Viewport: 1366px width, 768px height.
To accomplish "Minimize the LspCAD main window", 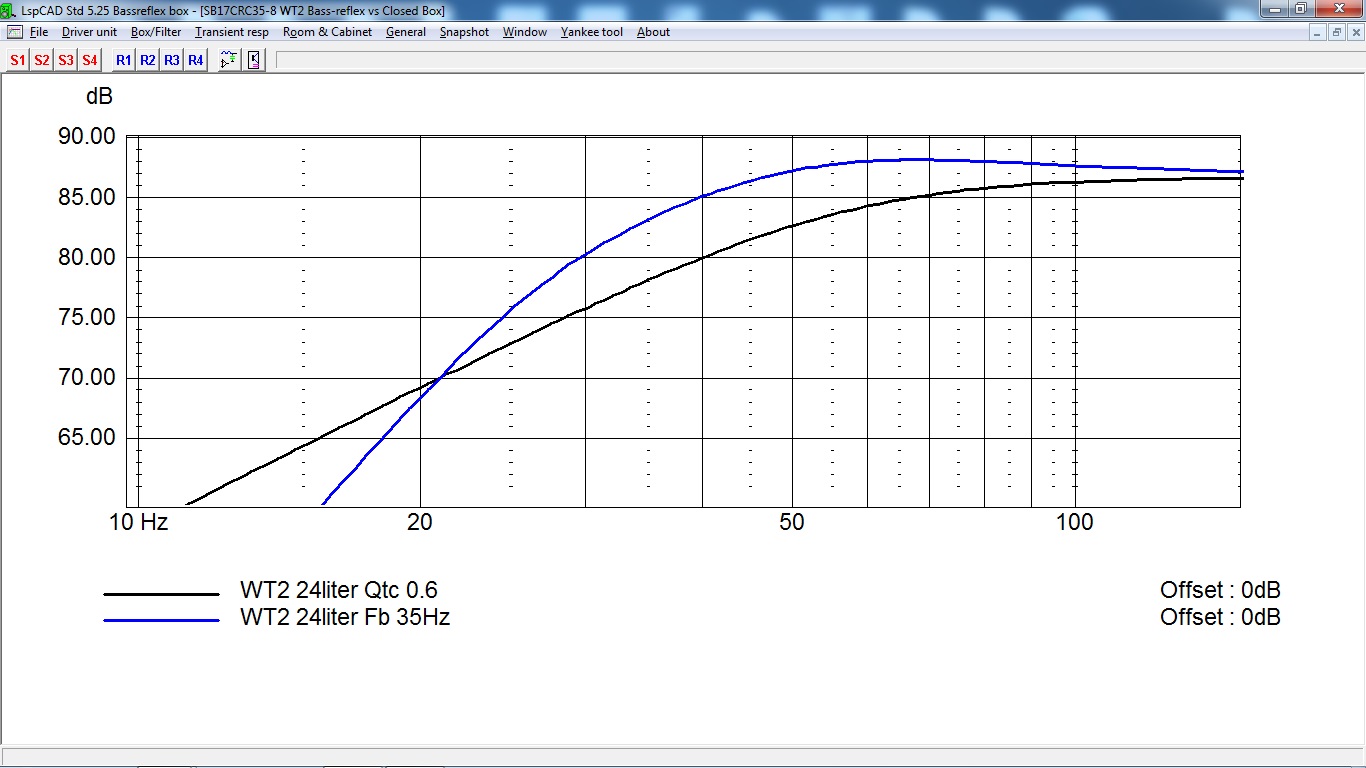I will pyautogui.click(x=1274, y=9).
